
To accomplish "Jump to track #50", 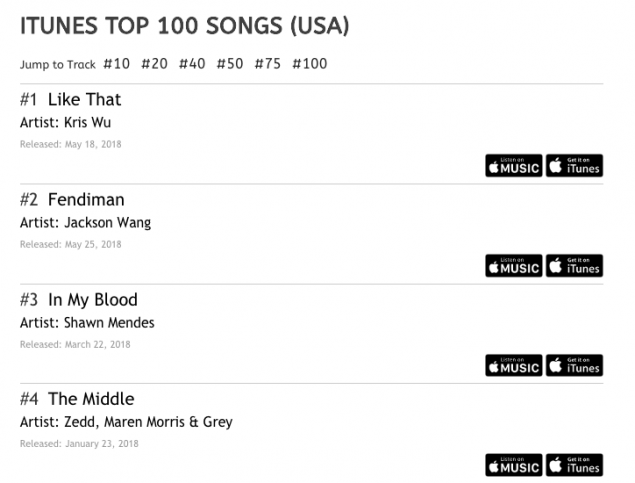I will (x=230, y=64).
